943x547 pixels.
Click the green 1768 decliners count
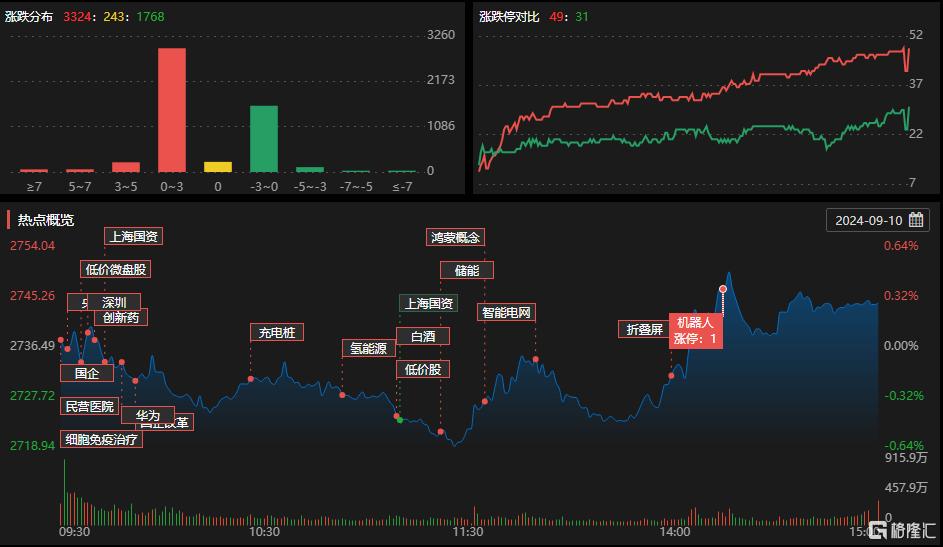(x=150, y=17)
